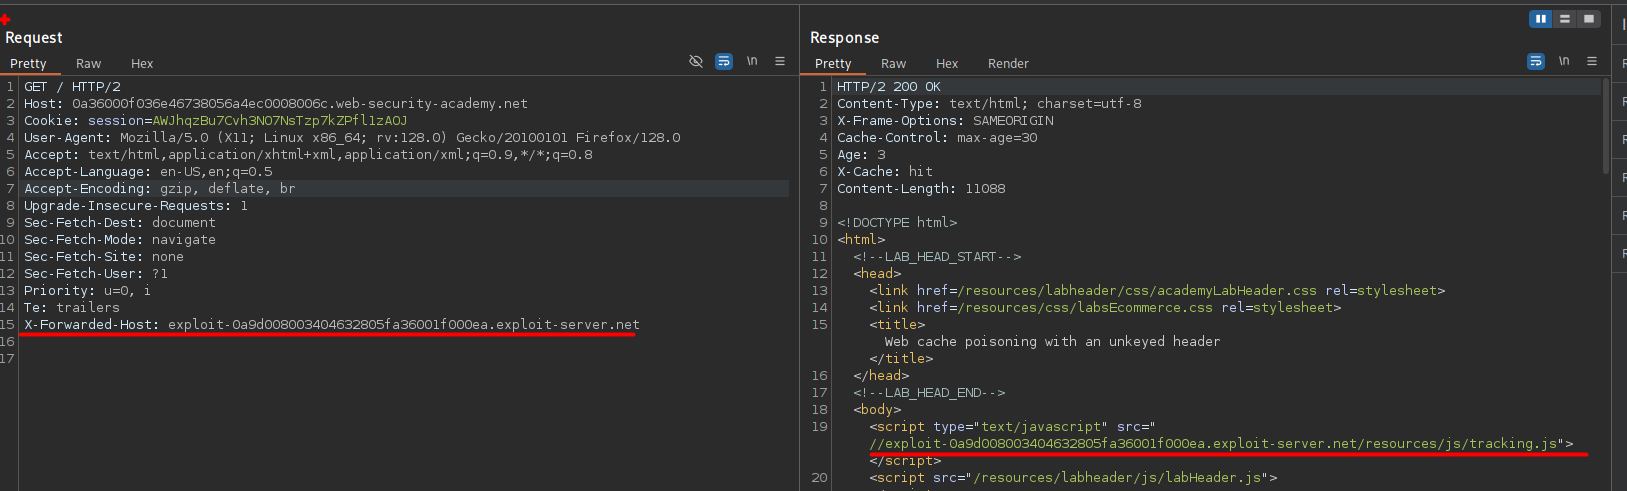Screen dimensions: 1627x491
Task: Click the Sec-Fetch-Mode: navigate line
Action: [x=120, y=240]
